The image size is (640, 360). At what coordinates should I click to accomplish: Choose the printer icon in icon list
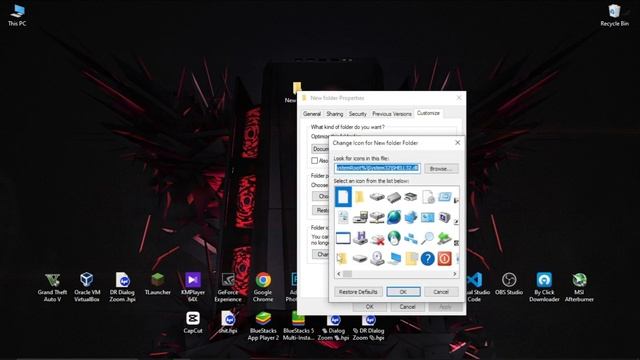point(411,197)
